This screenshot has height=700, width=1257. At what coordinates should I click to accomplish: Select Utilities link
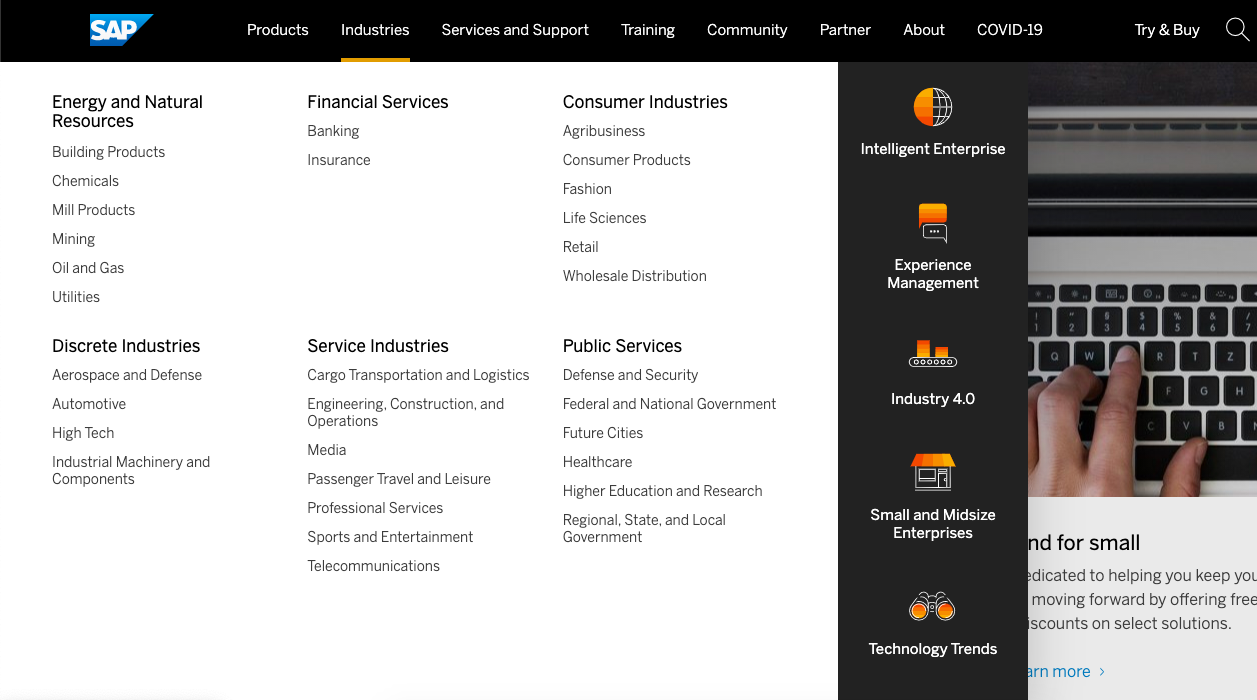point(76,297)
